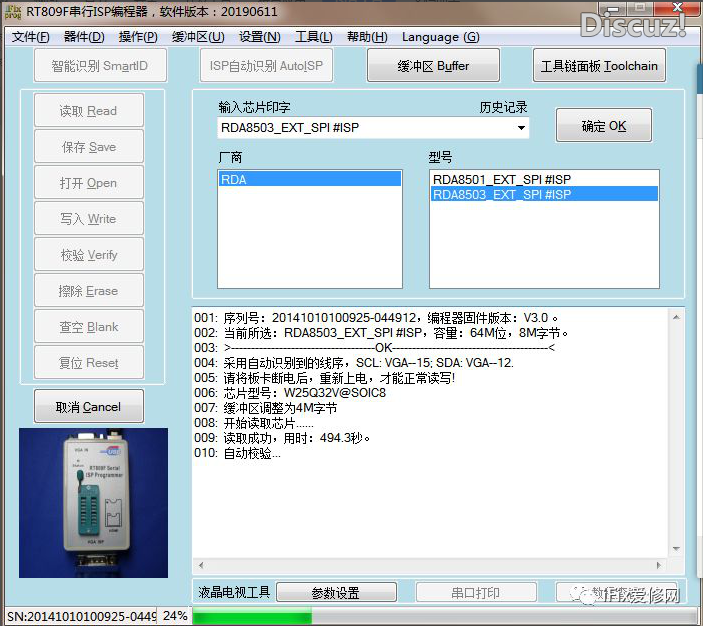This screenshot has height=626, width=703.
Task: Click the 查空 Blank button
Action: tap(89, 326)
